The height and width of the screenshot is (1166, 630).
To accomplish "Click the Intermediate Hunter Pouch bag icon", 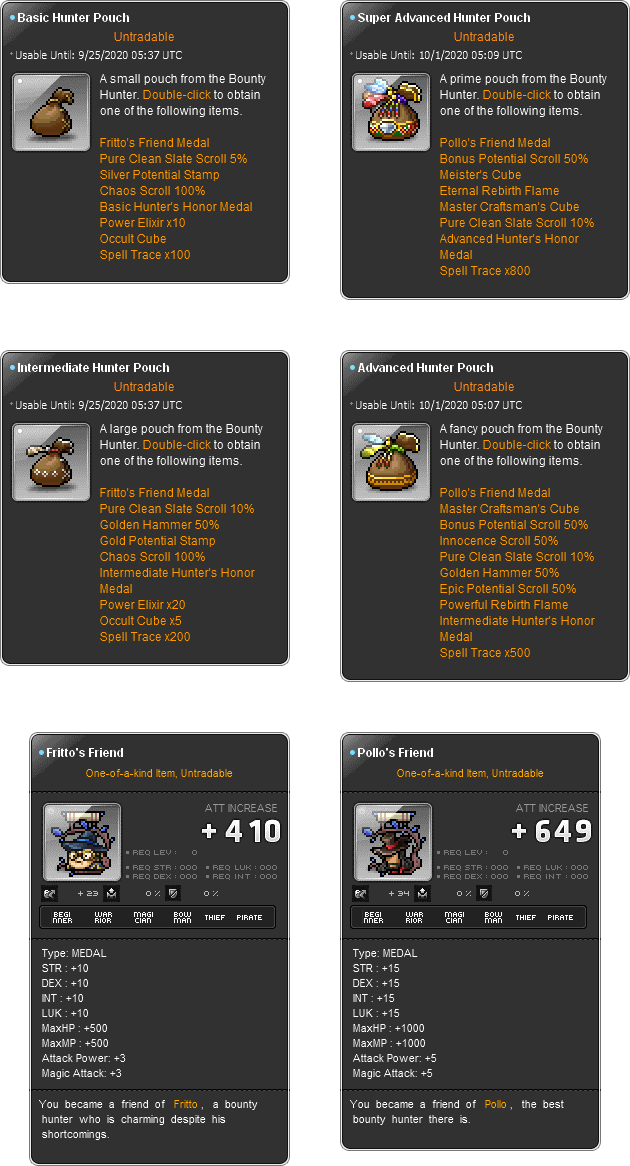I will (x=51, y=462).
